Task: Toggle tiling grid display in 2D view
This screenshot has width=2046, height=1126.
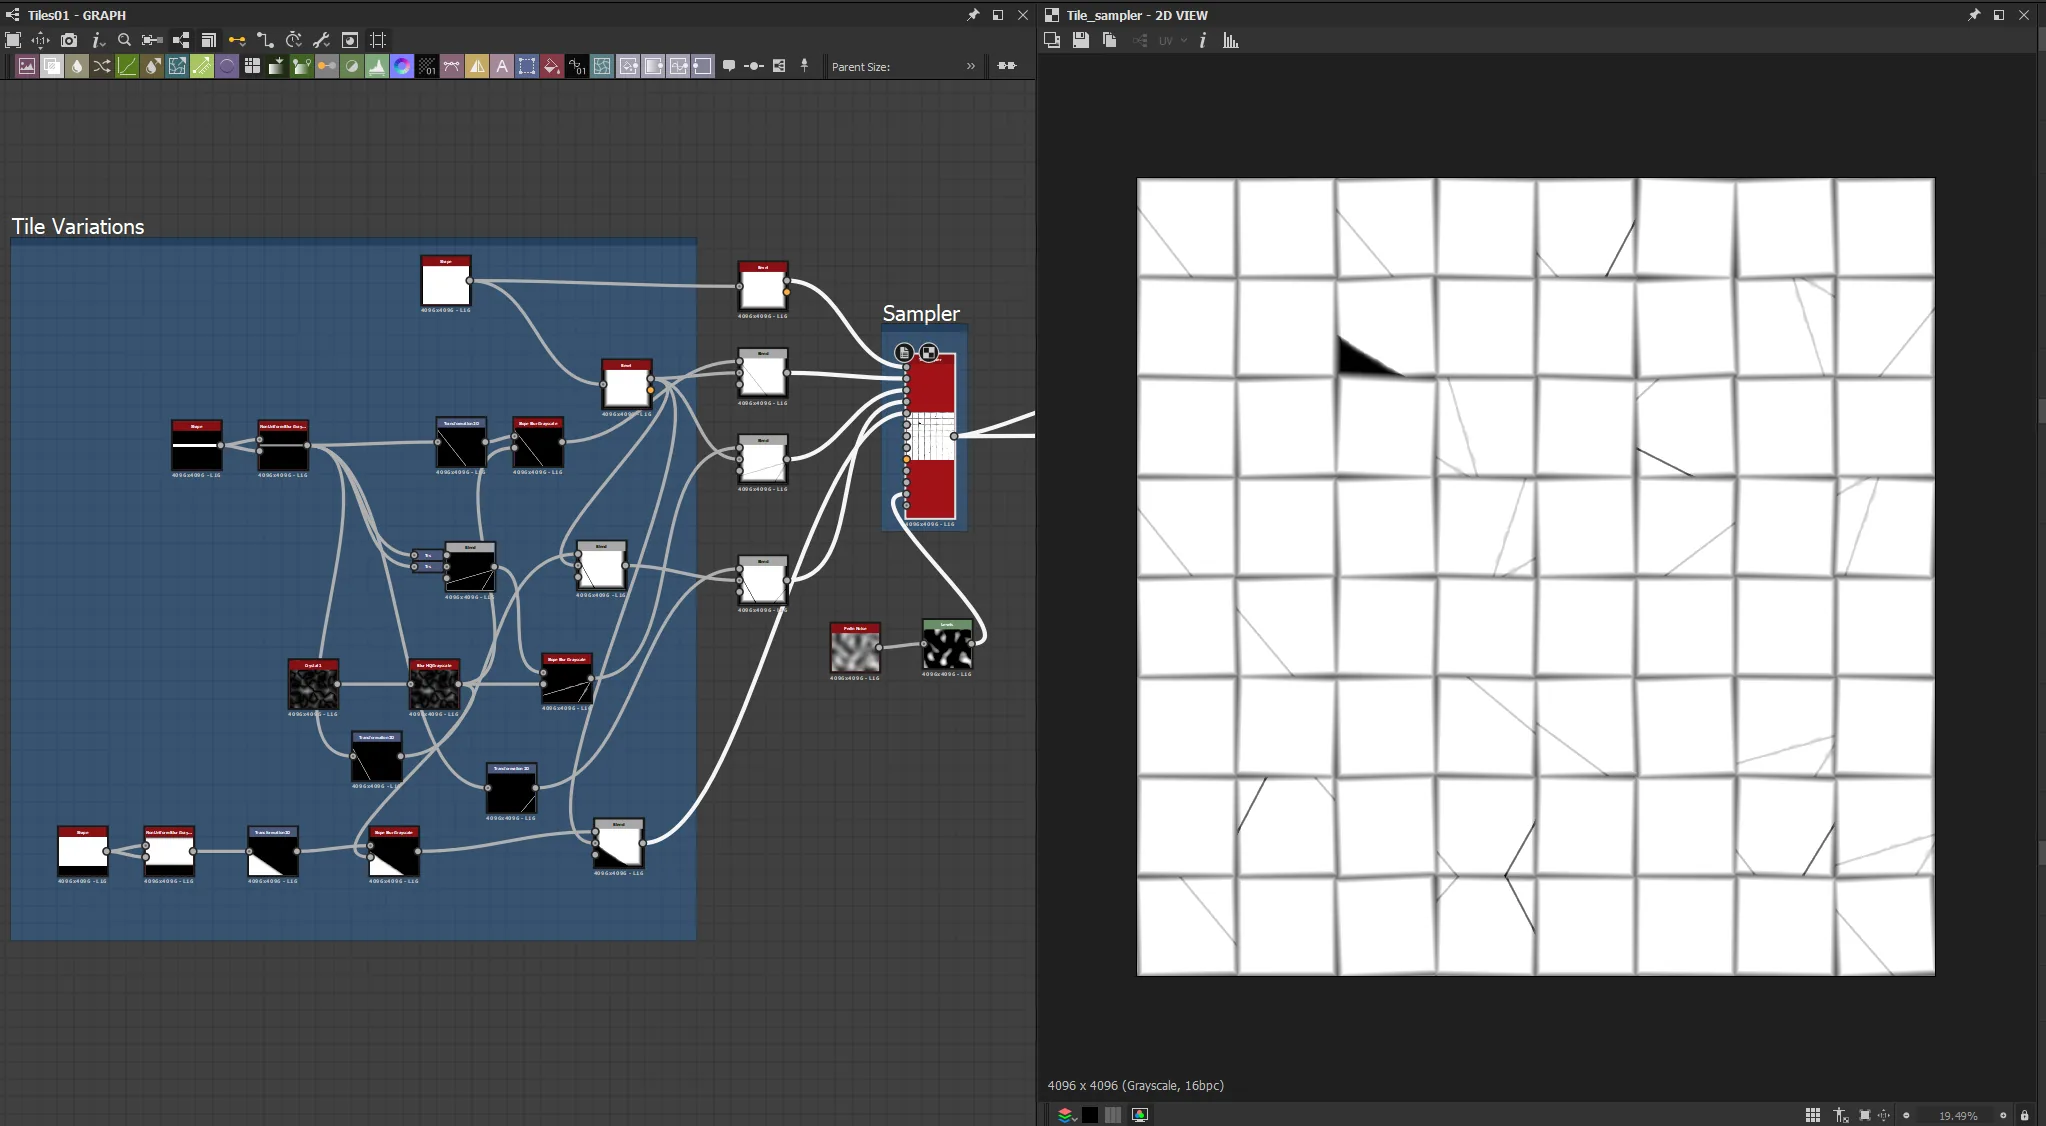Action: [x=1812, y=1115]
